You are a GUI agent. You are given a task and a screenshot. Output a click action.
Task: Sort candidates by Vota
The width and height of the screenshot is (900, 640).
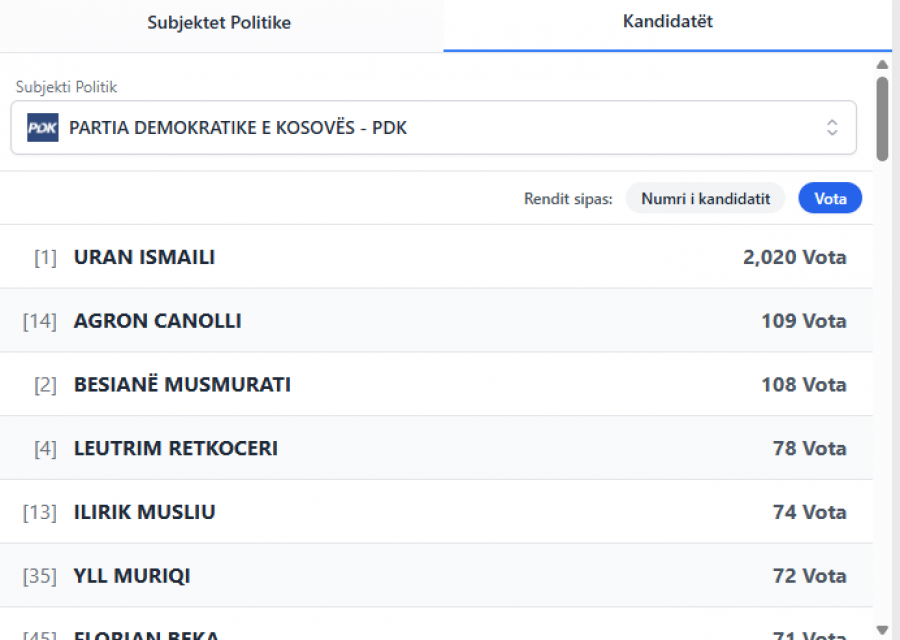click(830, 198)
